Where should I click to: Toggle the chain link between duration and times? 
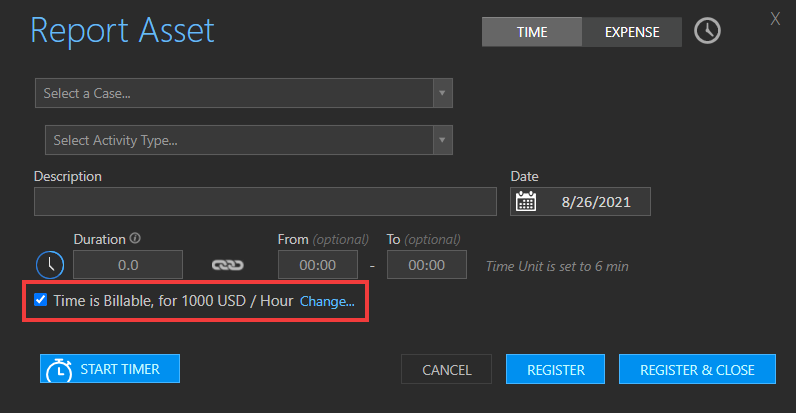click(227, 265)
